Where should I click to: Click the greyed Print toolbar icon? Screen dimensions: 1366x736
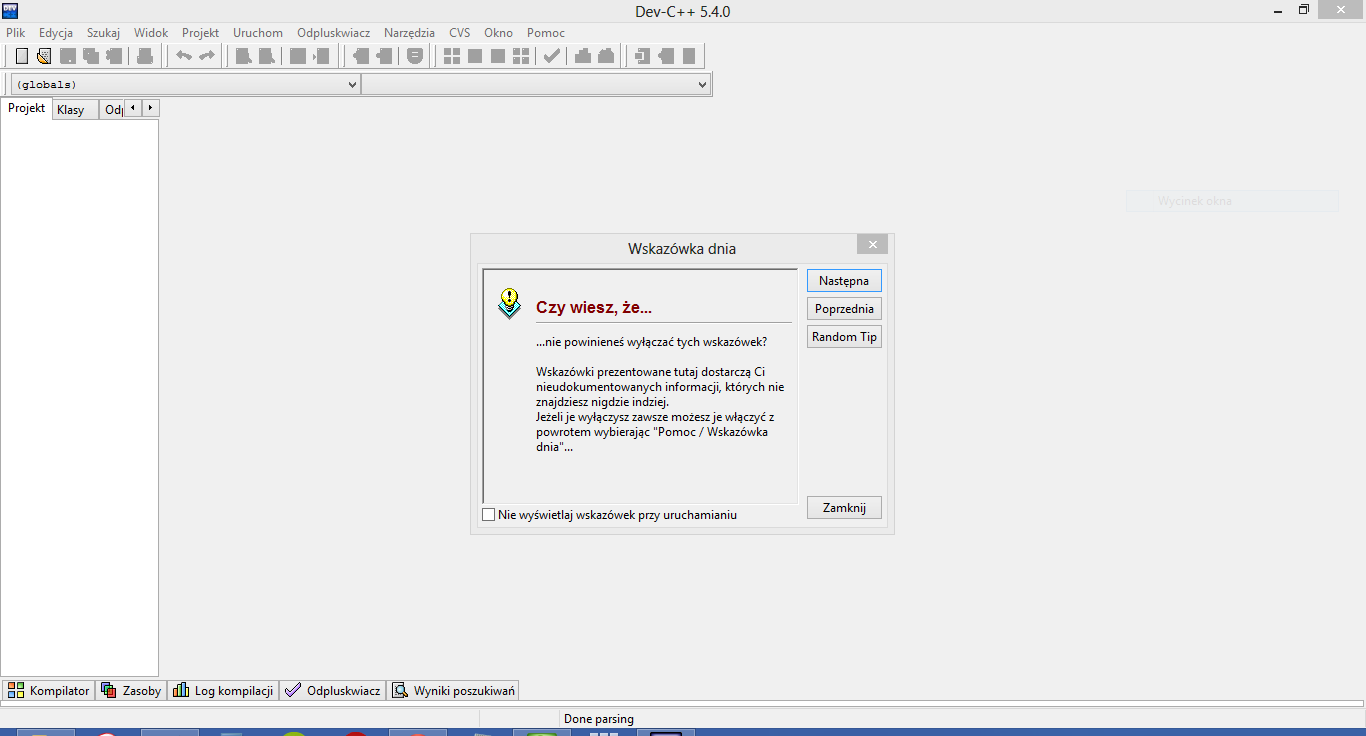click(145, 56)
